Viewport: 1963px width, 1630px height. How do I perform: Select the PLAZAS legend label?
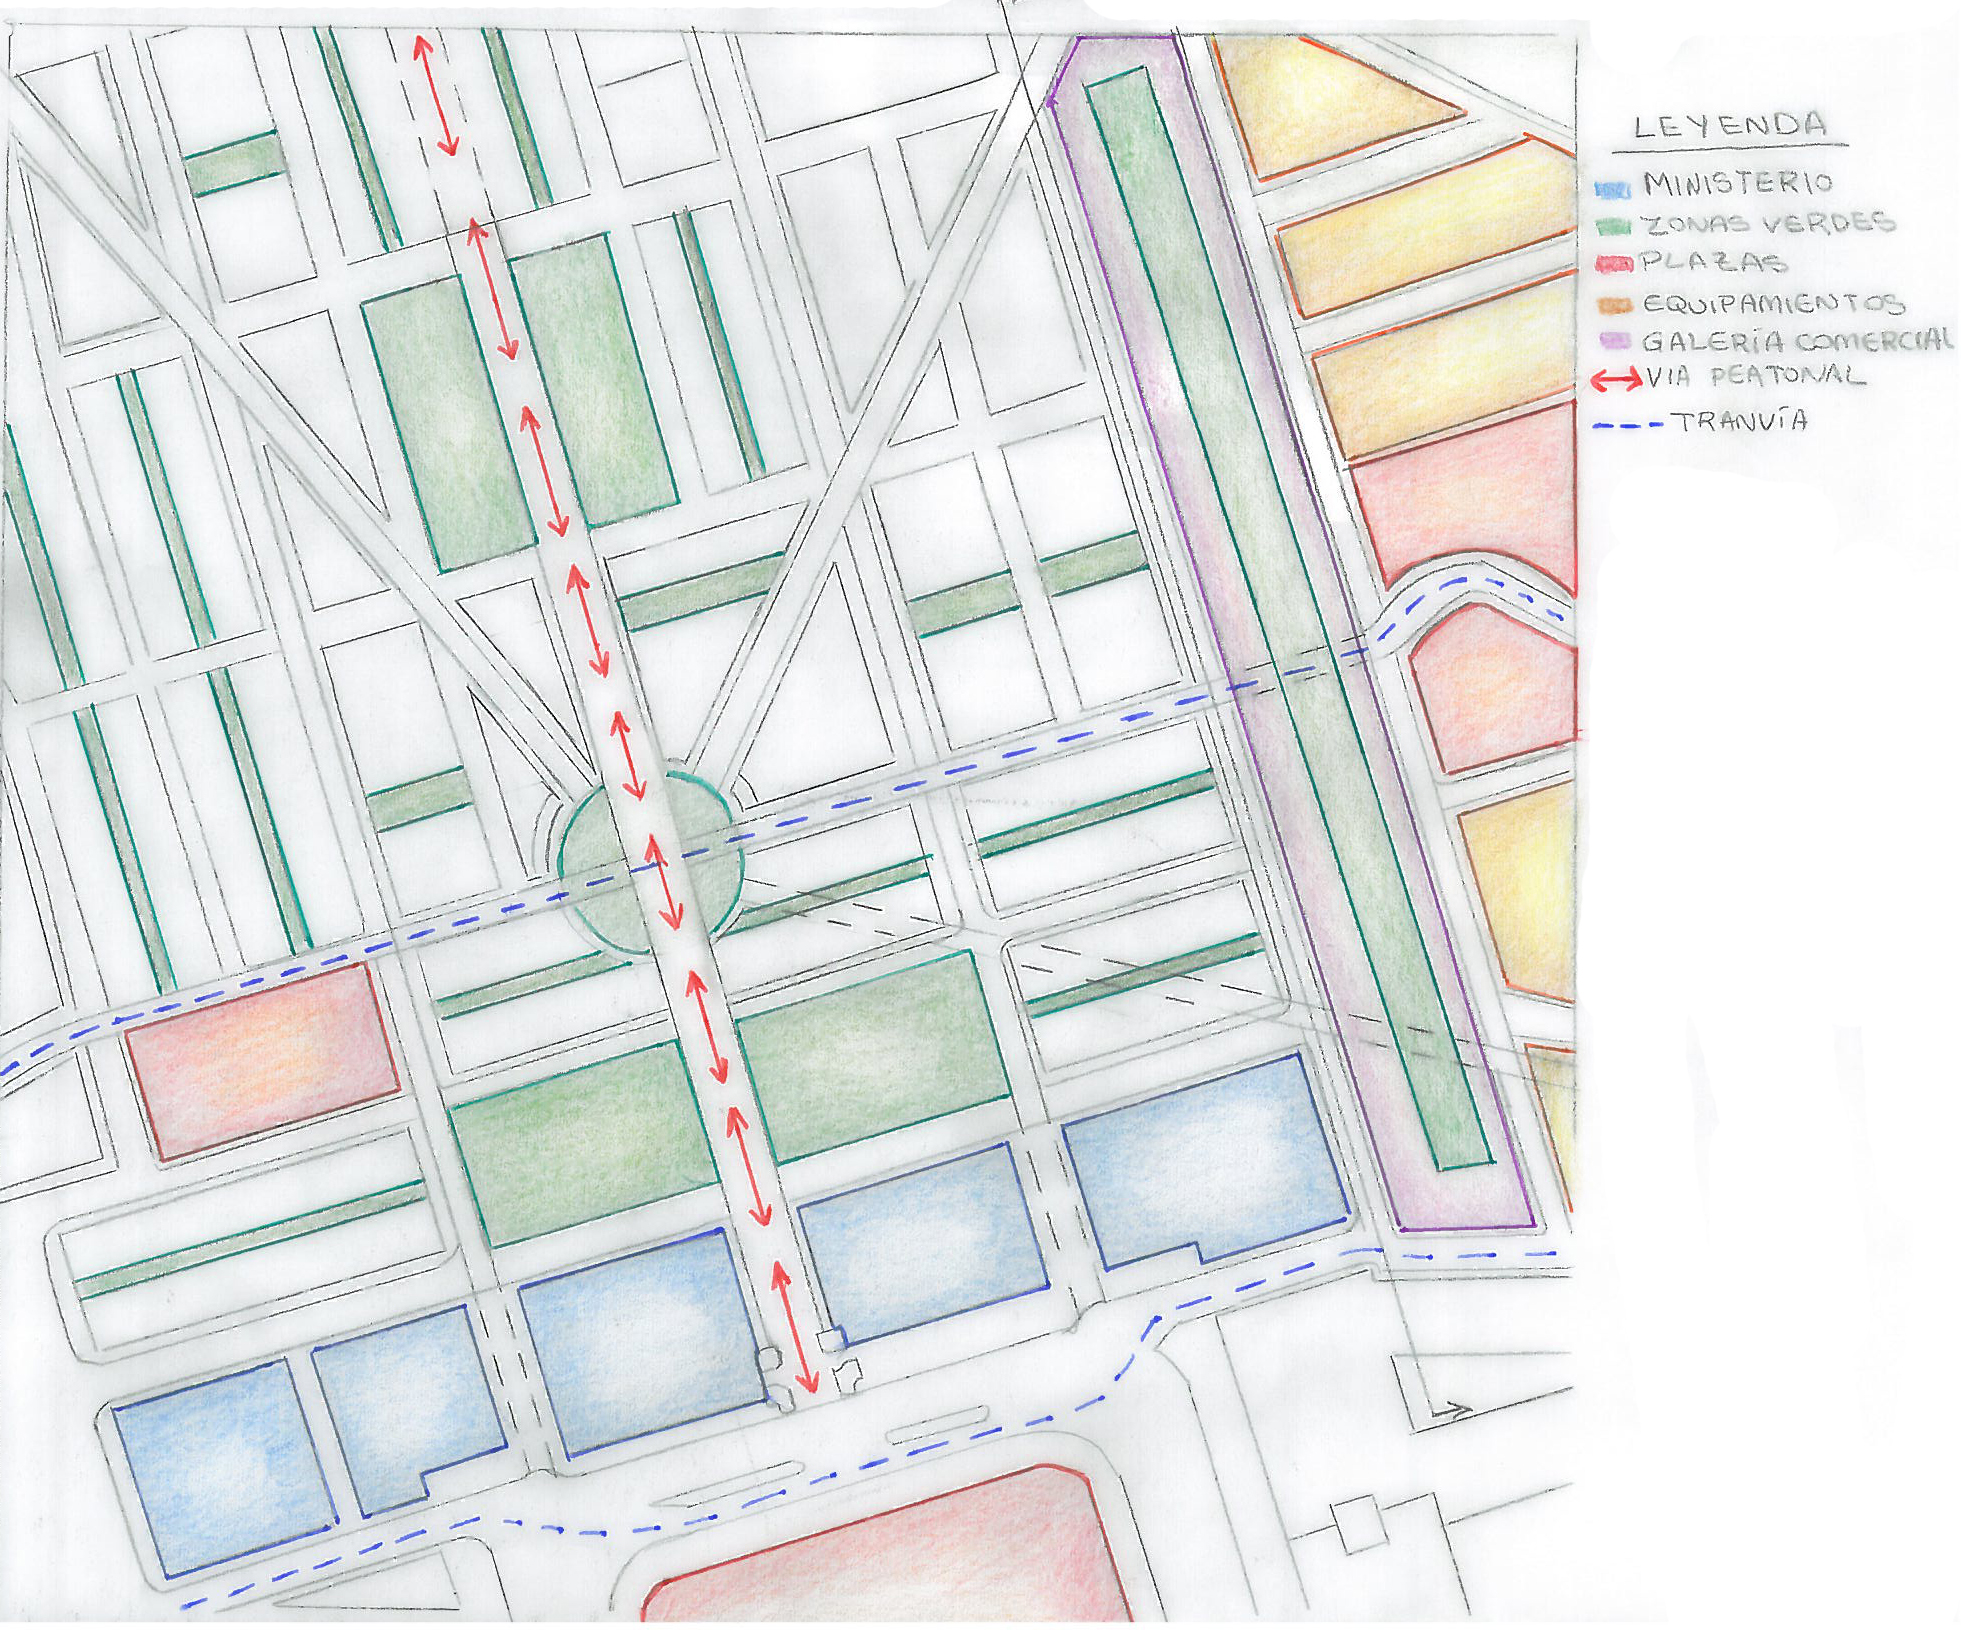(x=1713, y=262)
